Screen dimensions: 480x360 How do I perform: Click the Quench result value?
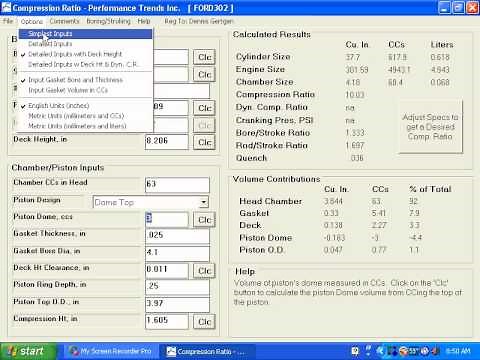point(357,158)
